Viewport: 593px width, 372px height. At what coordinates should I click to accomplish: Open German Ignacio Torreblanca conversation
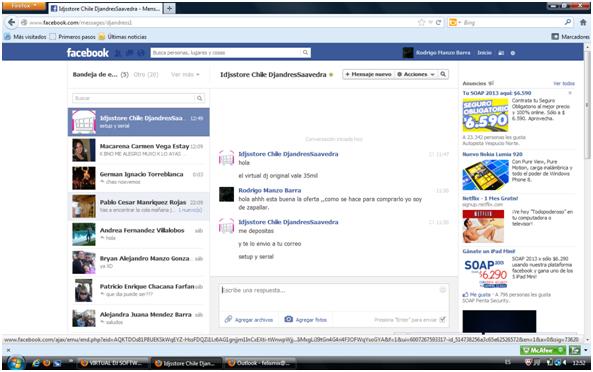138,178
